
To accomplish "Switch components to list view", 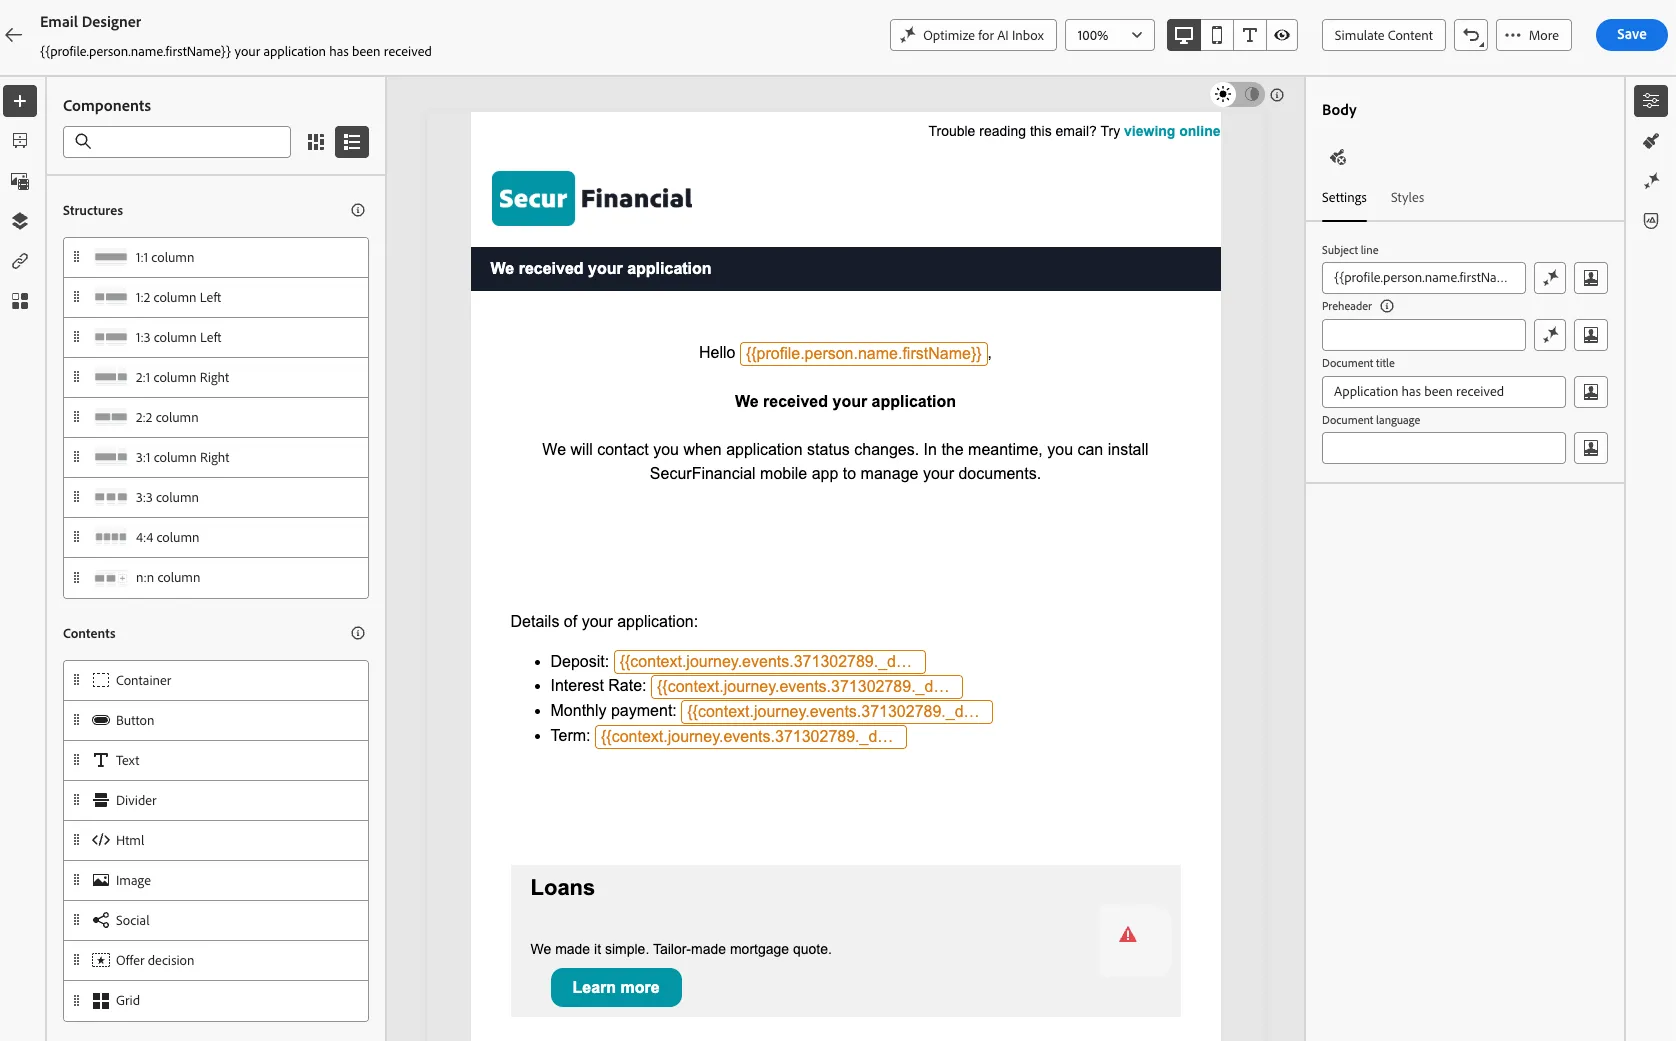I will (352, 142).
